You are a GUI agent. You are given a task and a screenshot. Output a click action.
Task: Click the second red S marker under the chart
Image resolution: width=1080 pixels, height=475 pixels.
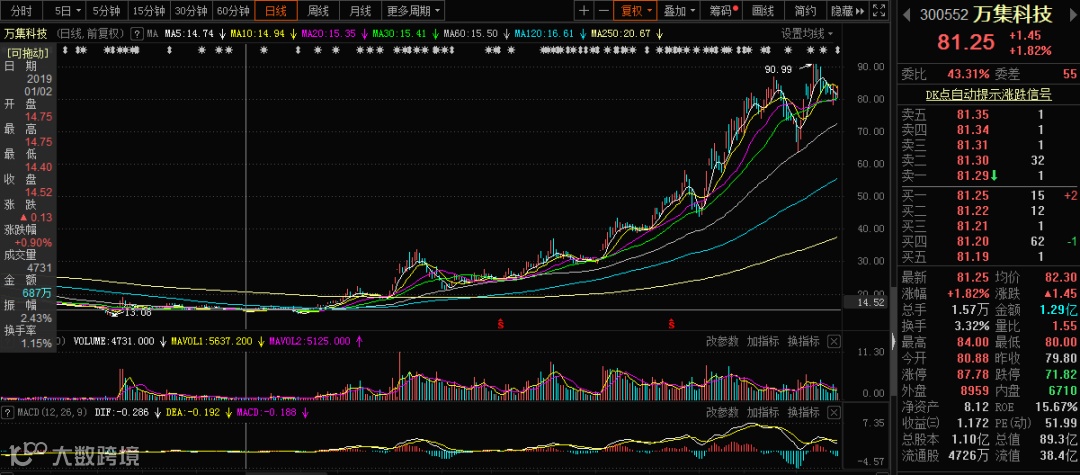tap(671, 323)
